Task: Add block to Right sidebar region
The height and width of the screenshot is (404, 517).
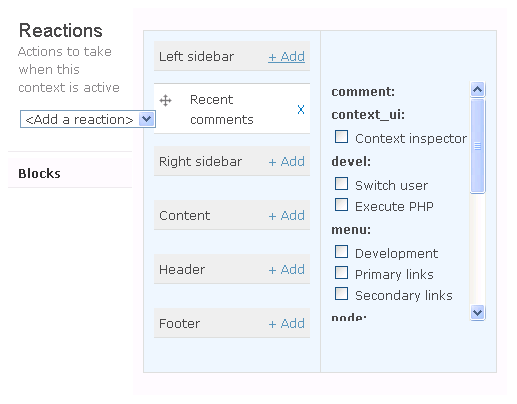Action: click(286, 161)
